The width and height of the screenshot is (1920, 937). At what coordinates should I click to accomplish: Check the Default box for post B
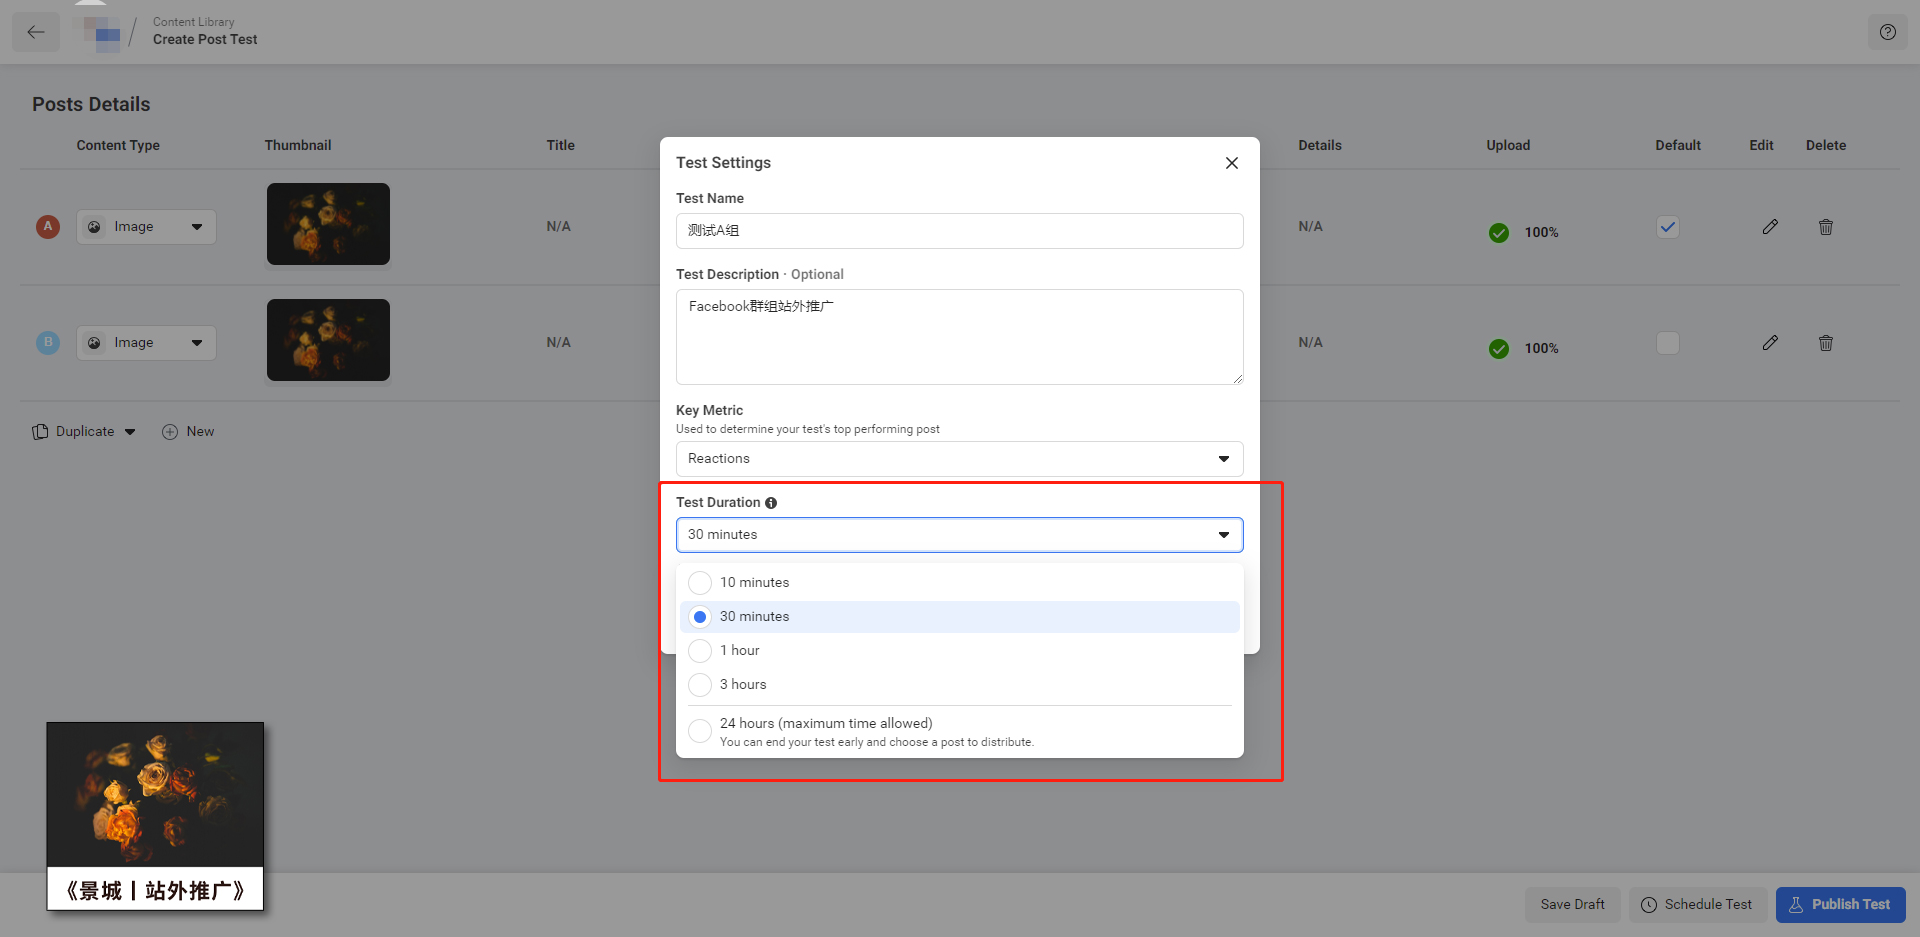[1667, 343]
